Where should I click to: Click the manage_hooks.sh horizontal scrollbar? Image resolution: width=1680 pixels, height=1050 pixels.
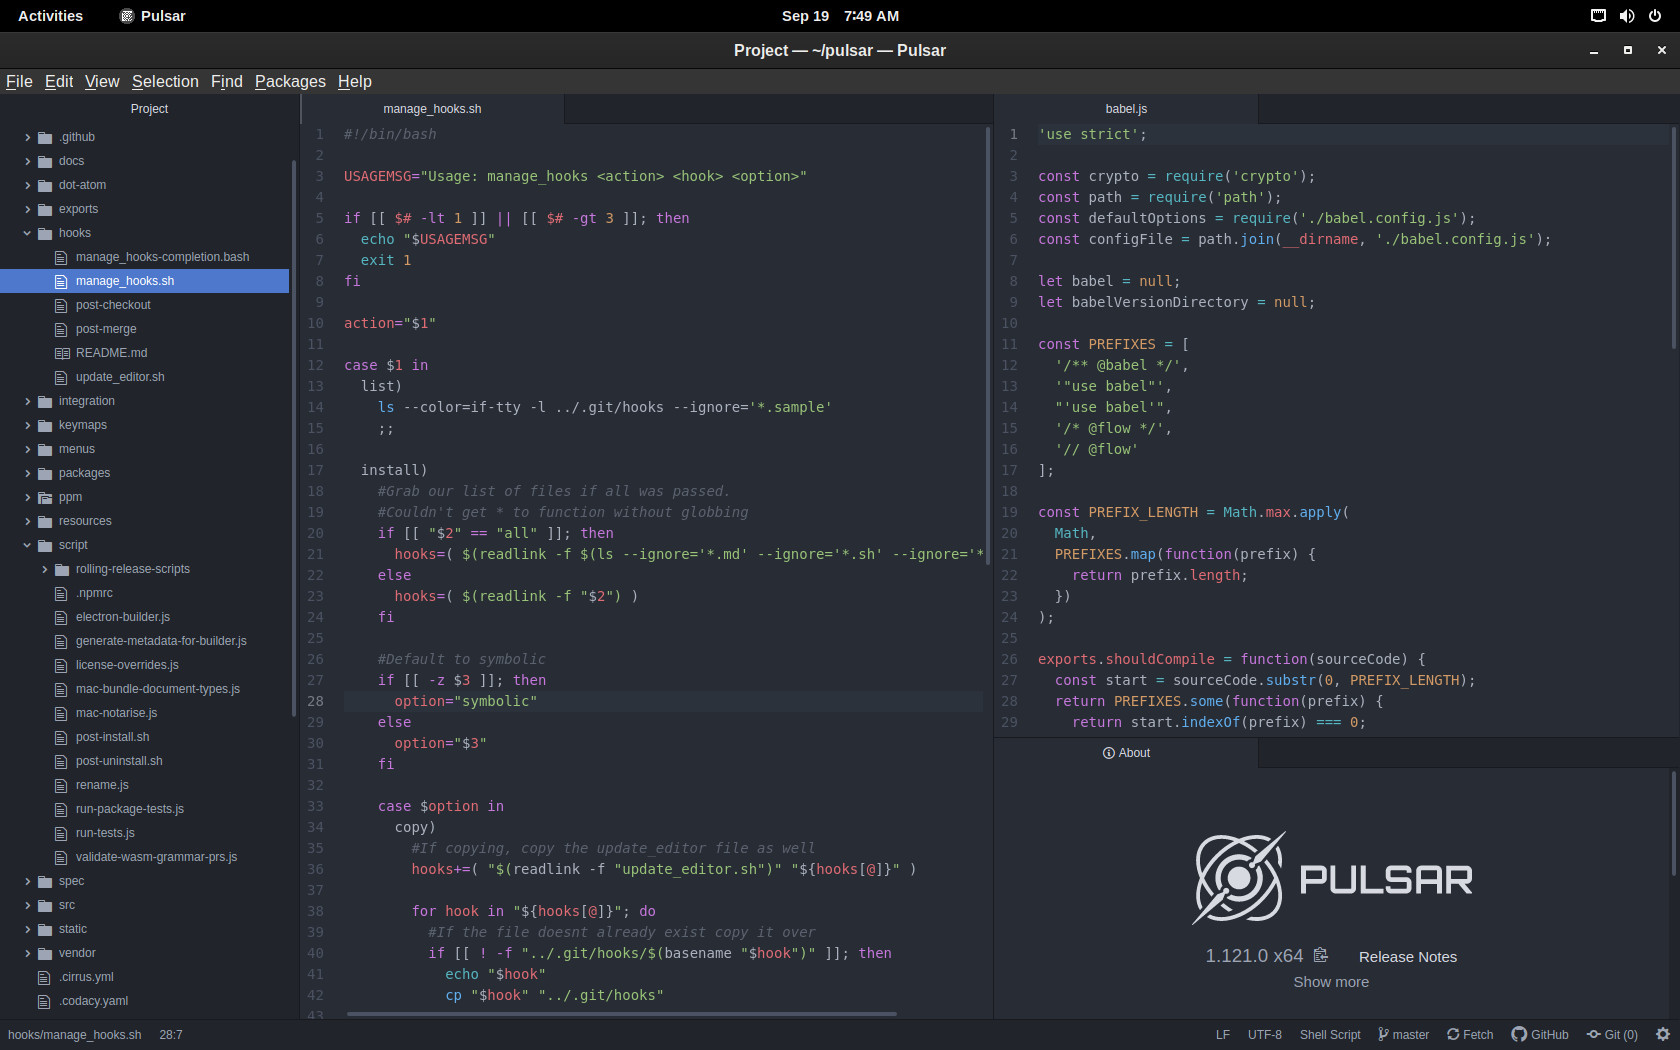click(621, 1014)
